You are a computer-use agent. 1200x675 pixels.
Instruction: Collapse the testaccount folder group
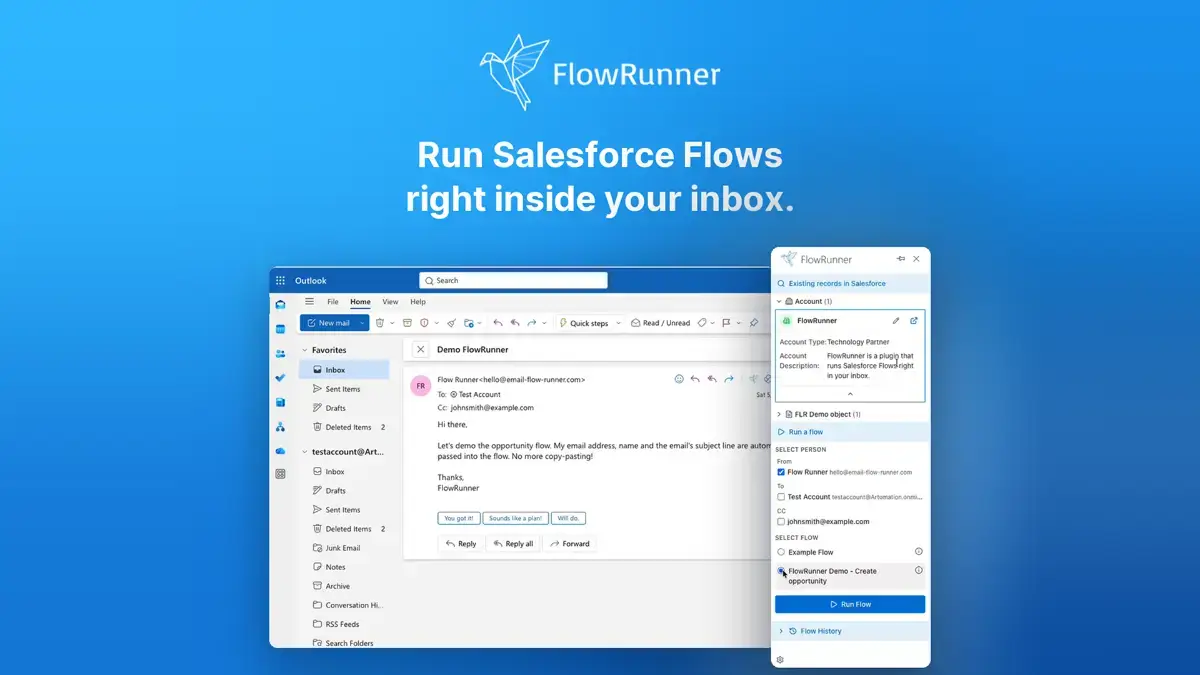(304, 452)
